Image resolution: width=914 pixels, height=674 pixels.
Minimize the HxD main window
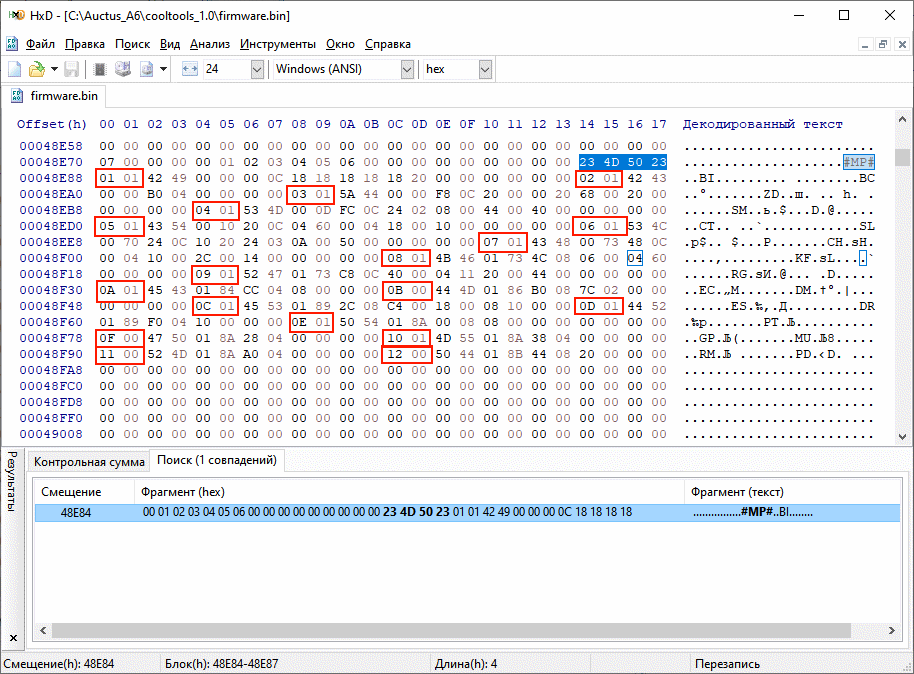point(799,15)
